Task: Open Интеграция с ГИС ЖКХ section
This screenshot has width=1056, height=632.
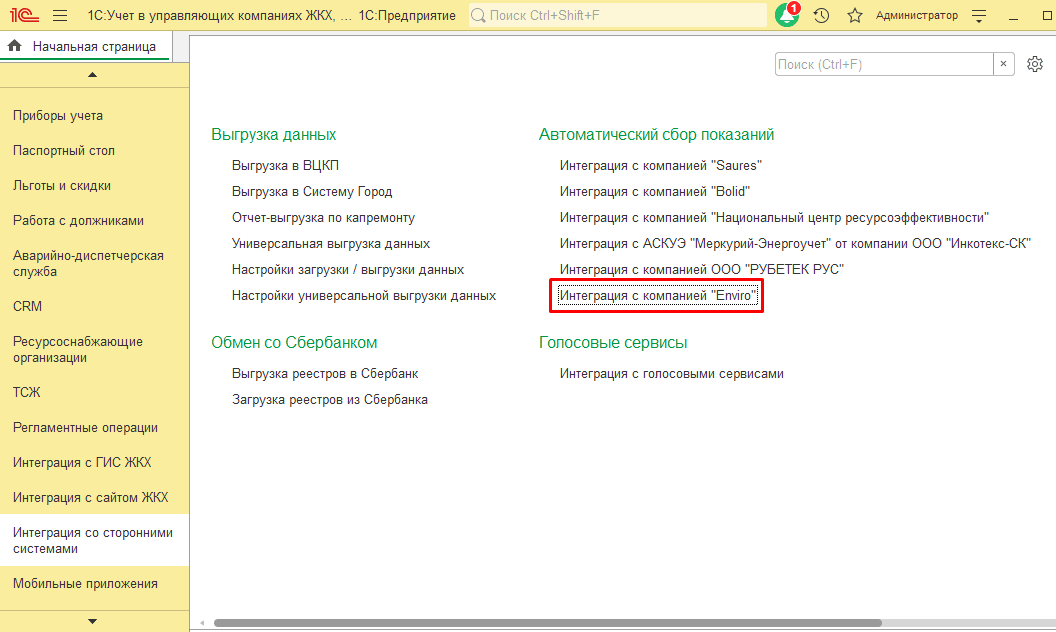Action: (82, 462)
